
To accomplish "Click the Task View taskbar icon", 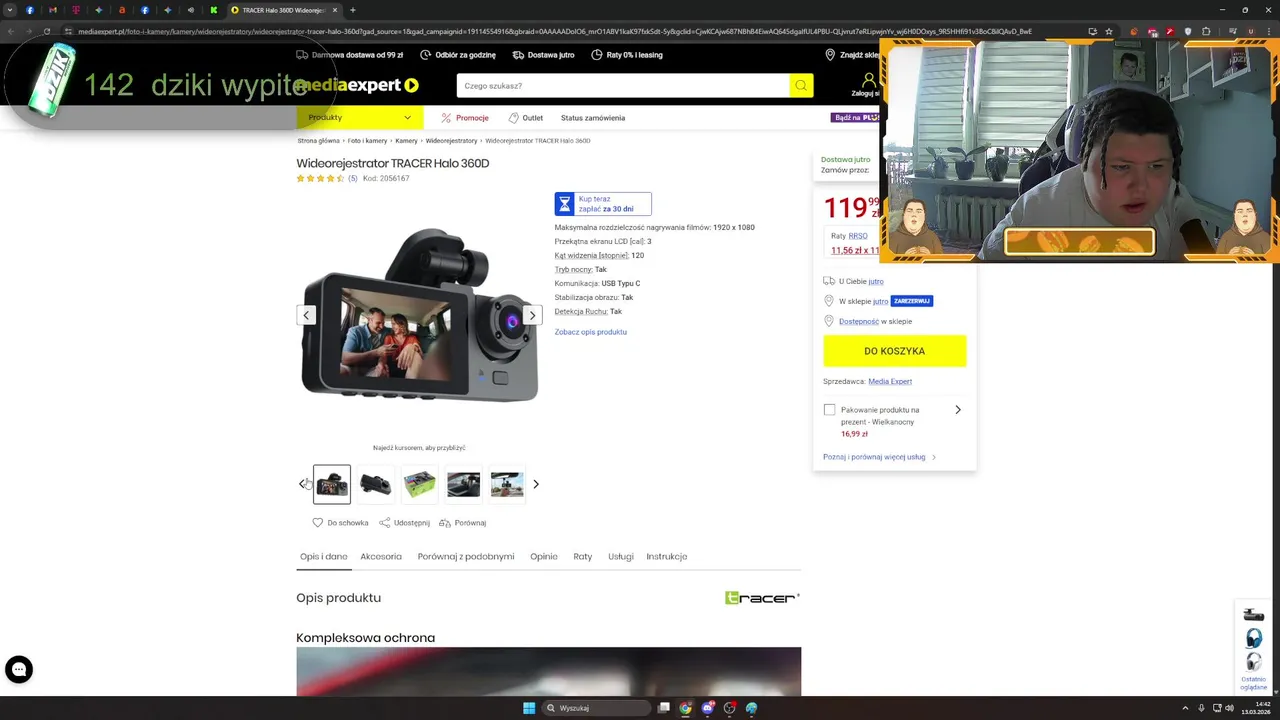I will click(664, 708).
